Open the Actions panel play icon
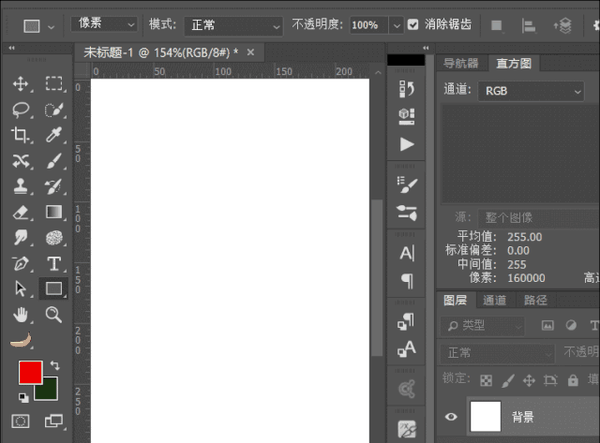 pos(407,144)
